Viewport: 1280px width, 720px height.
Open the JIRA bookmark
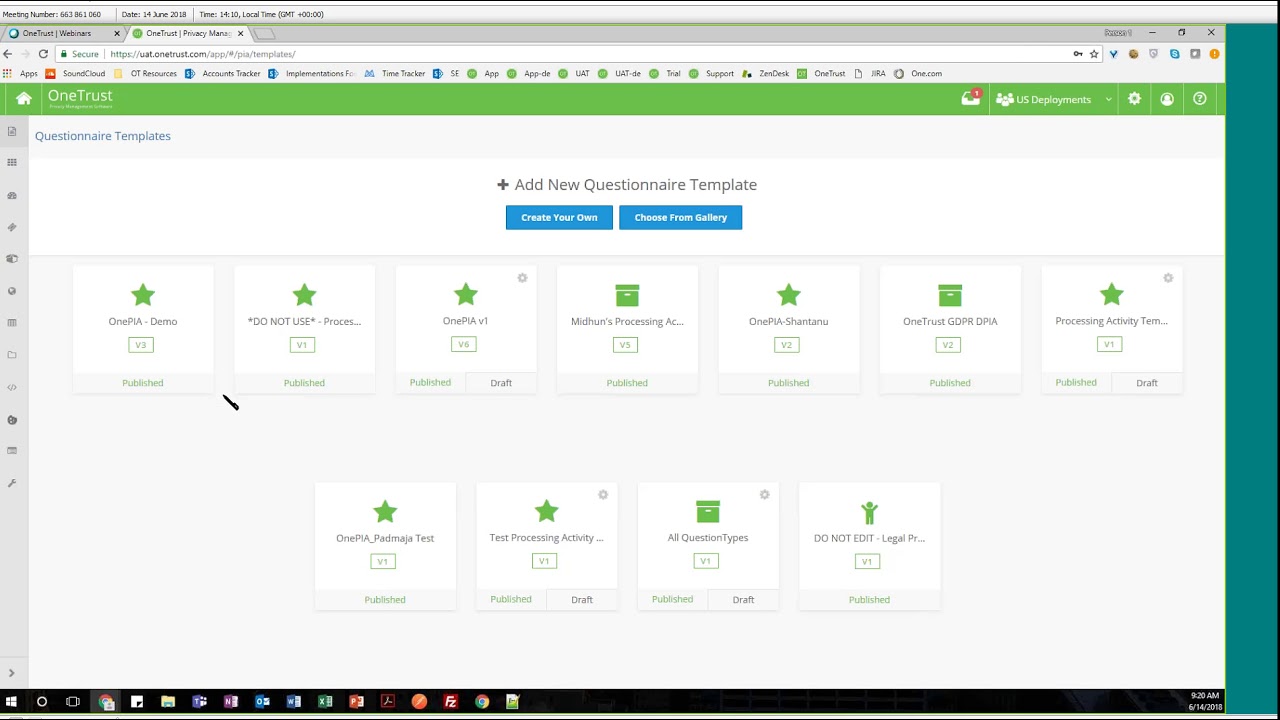[x=870, y=73]
